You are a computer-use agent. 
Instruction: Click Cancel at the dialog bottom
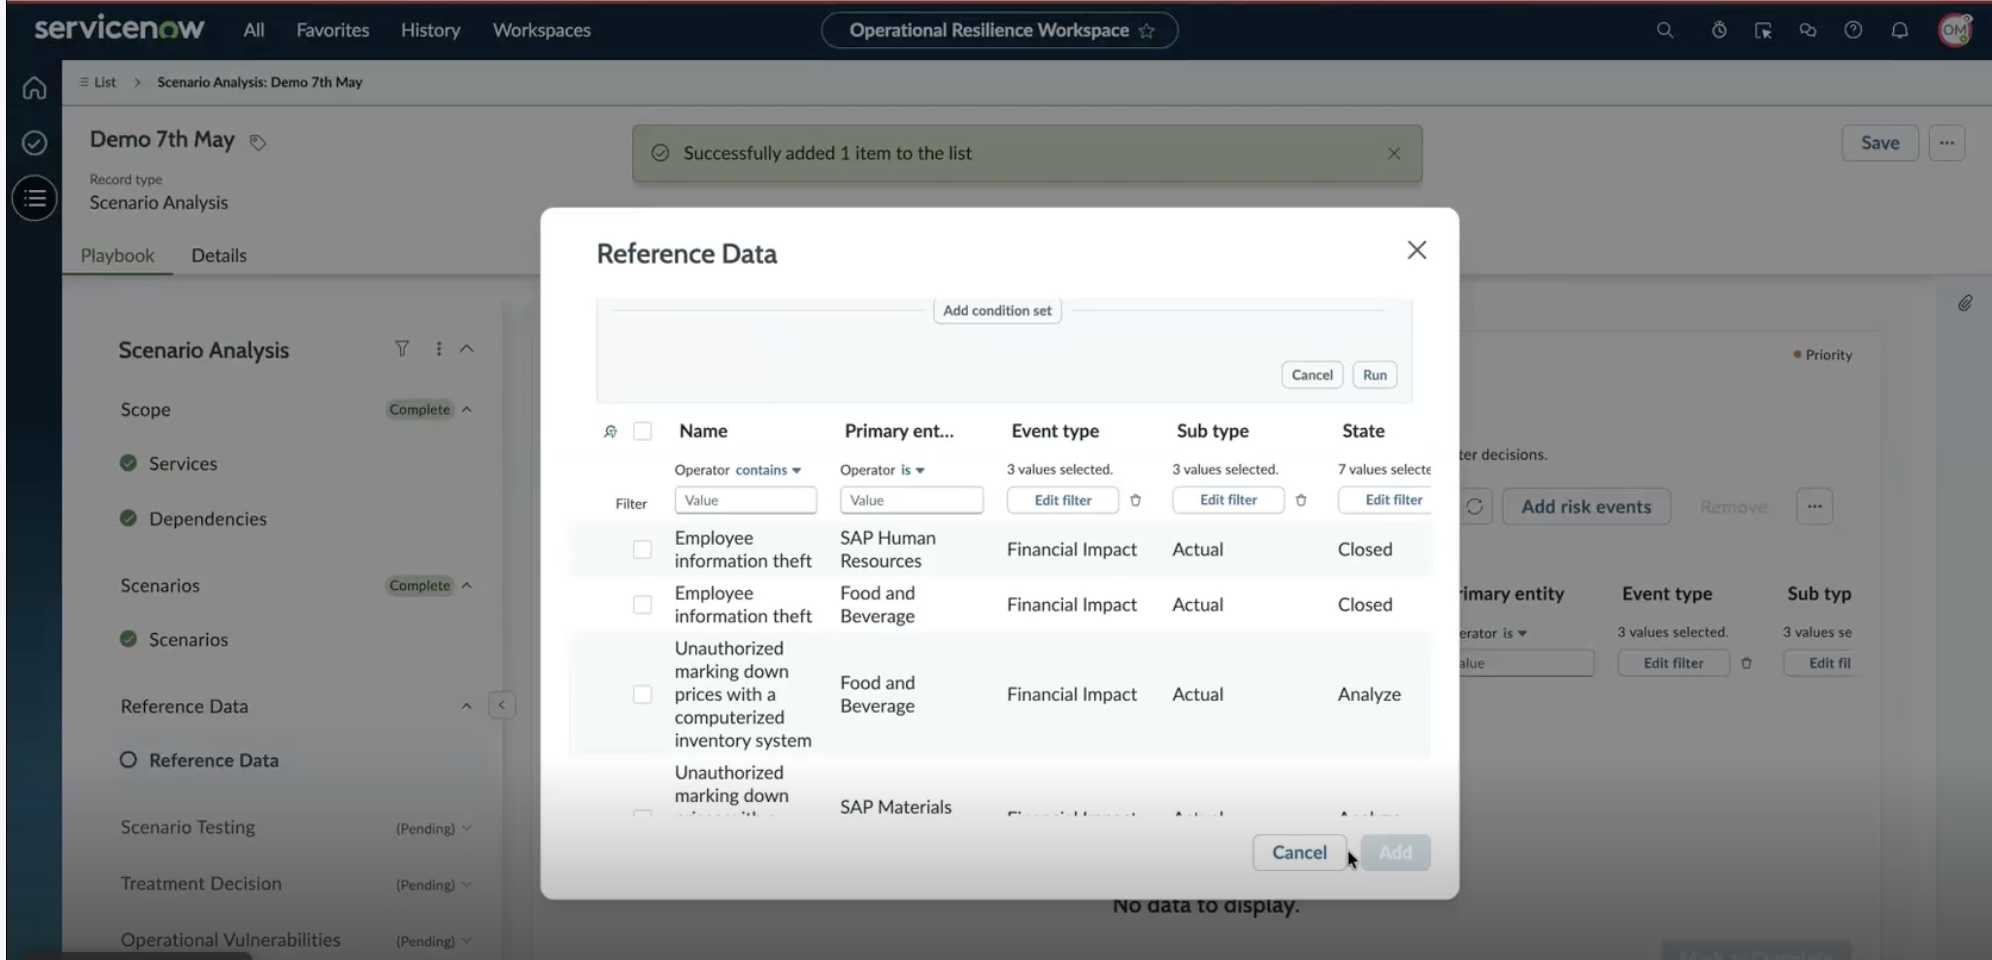(x=1299, y=852)
